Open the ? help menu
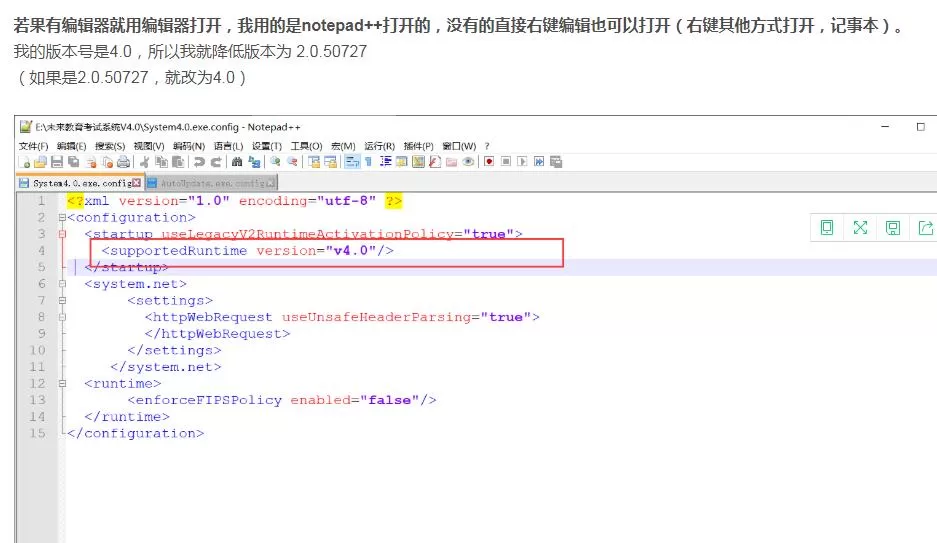The image size is (937, 543). point(487,146)
